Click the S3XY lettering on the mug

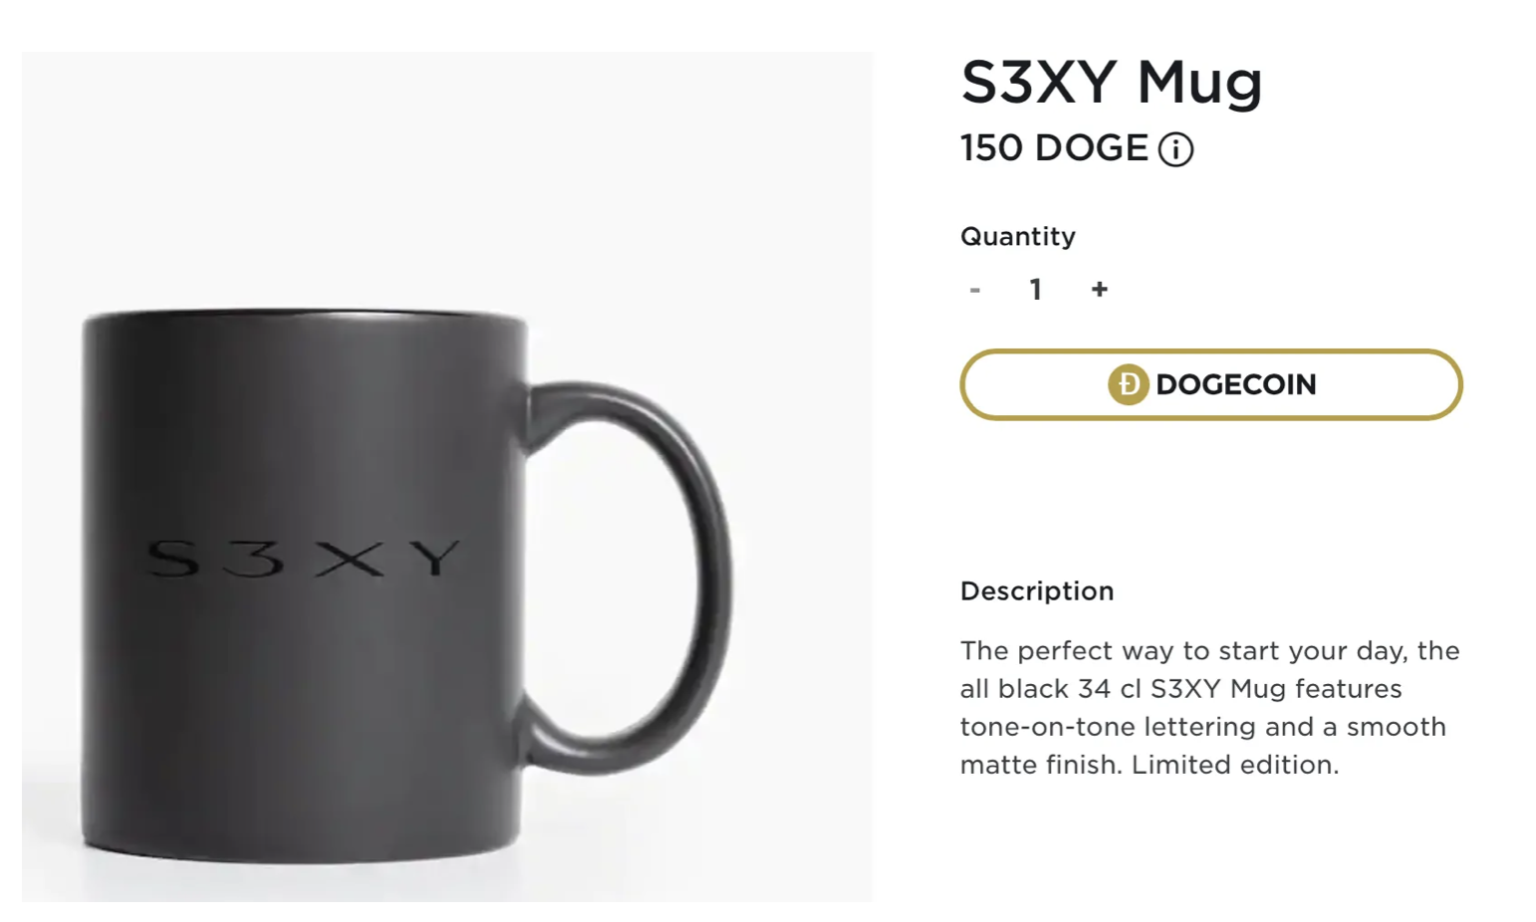(303, 559)
